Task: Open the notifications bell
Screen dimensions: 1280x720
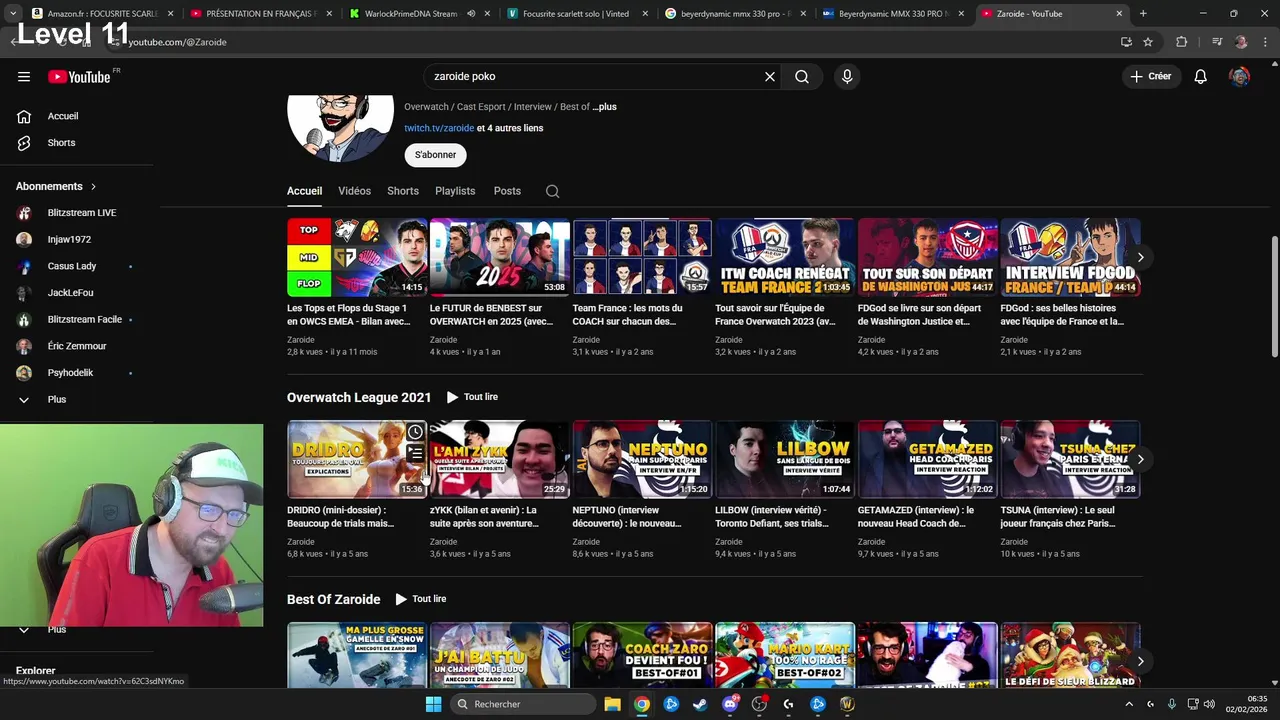Action: coord(1200,77)
